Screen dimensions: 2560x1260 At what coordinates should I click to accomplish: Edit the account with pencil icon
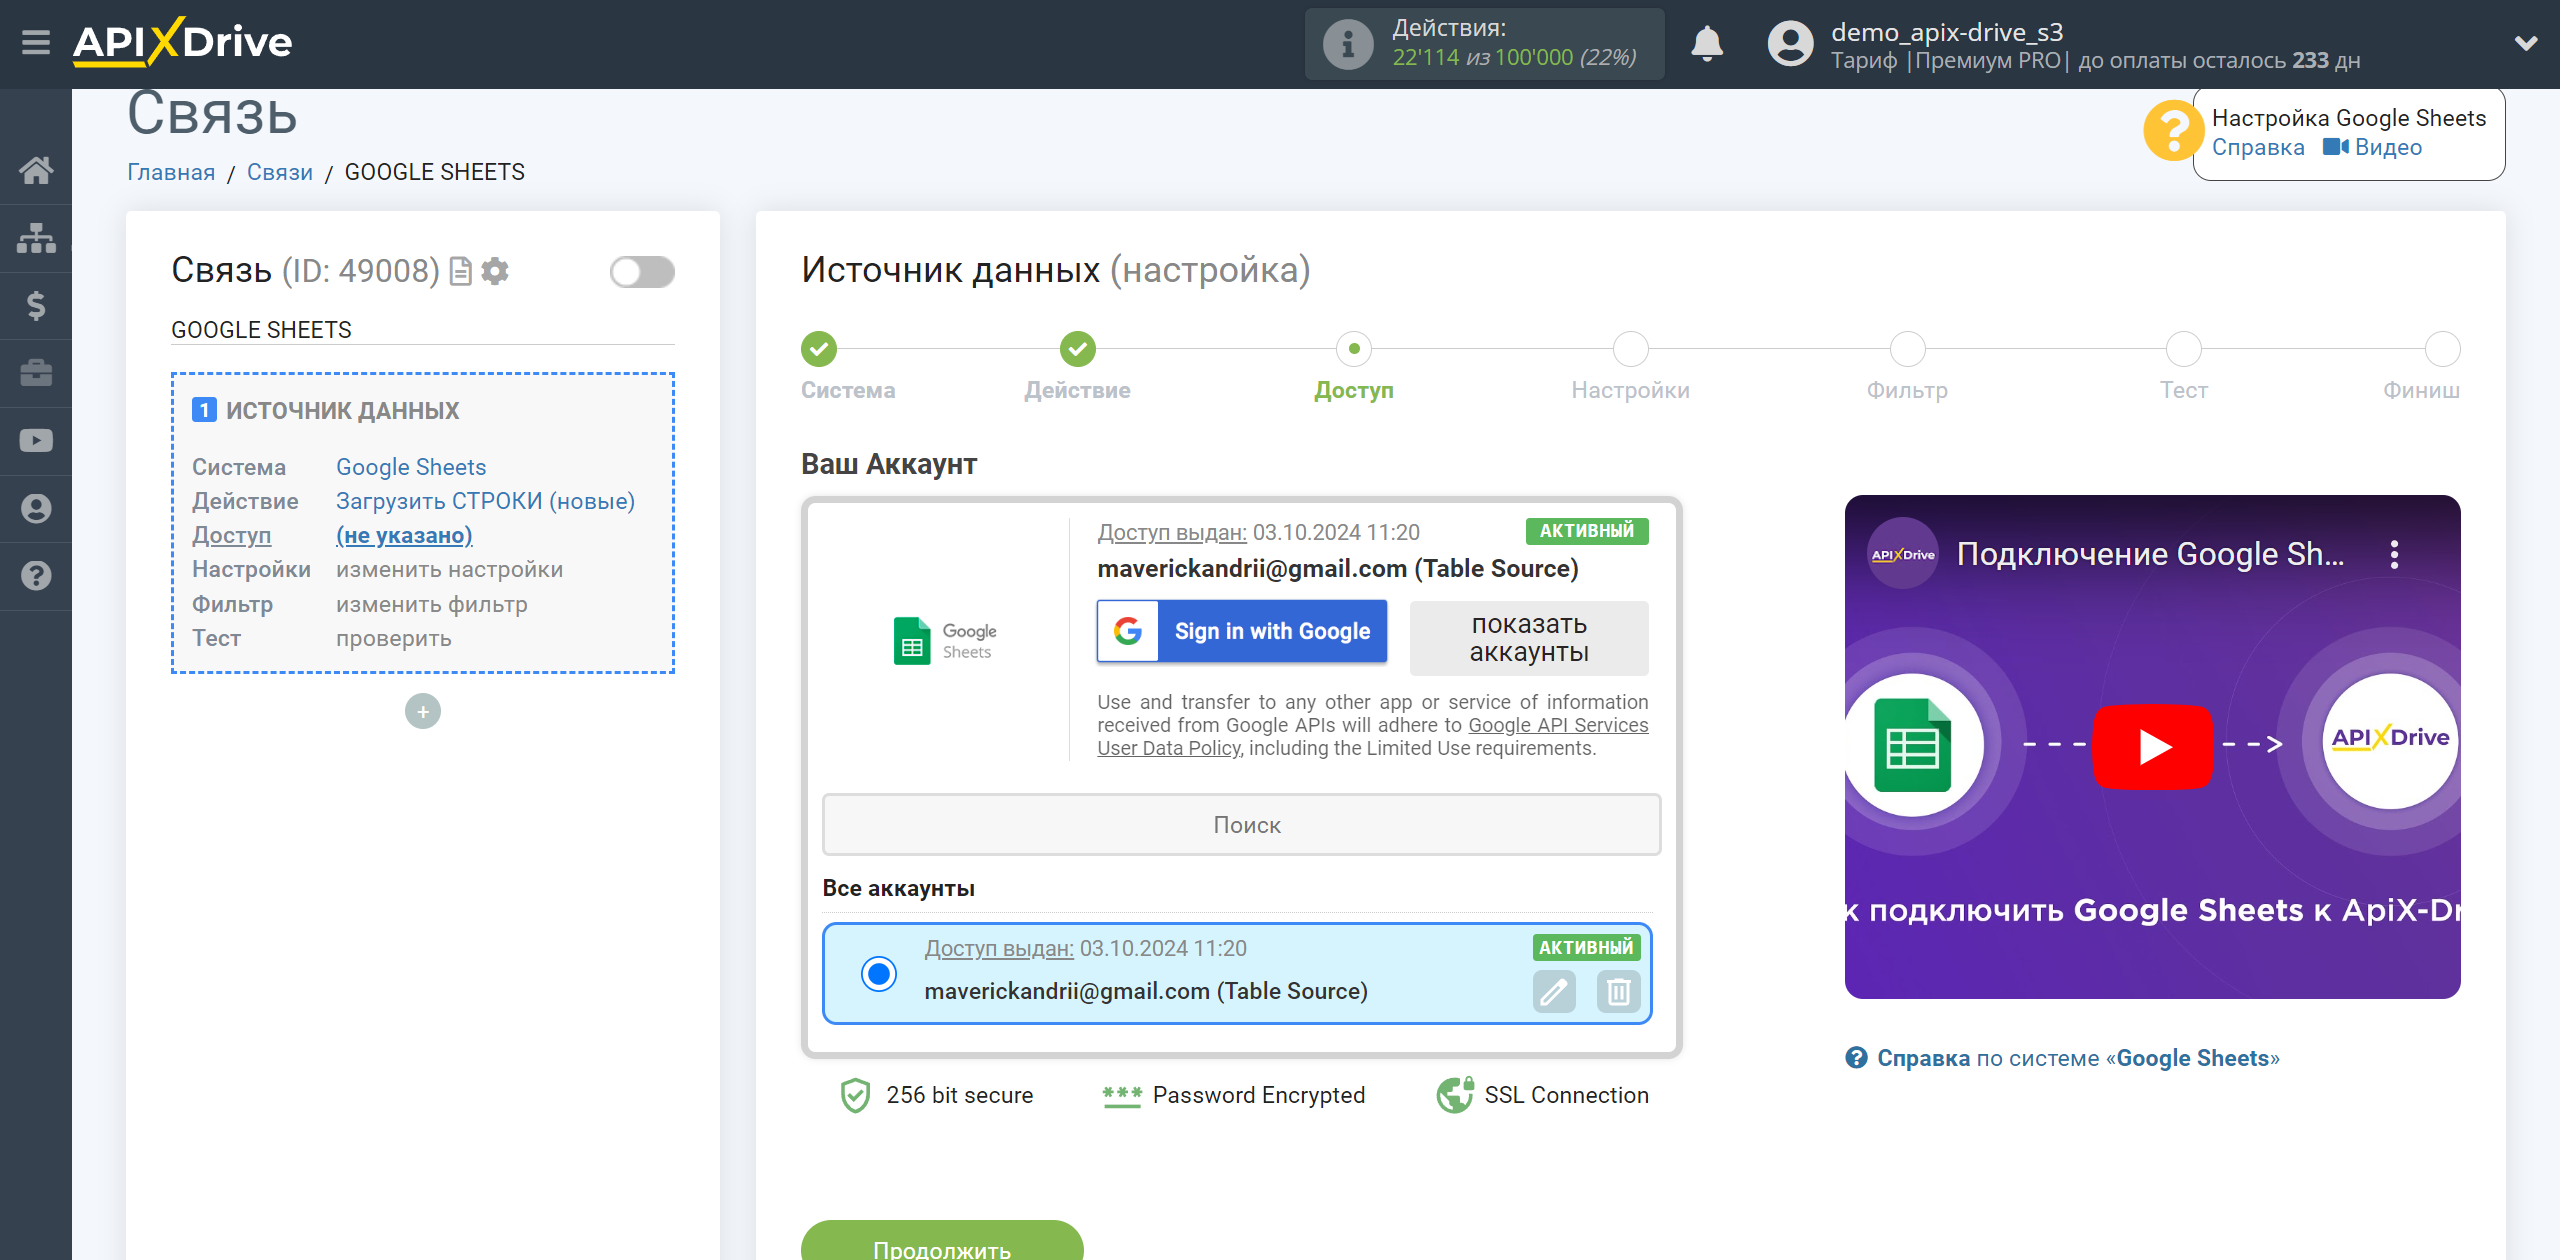(1554, 991)
